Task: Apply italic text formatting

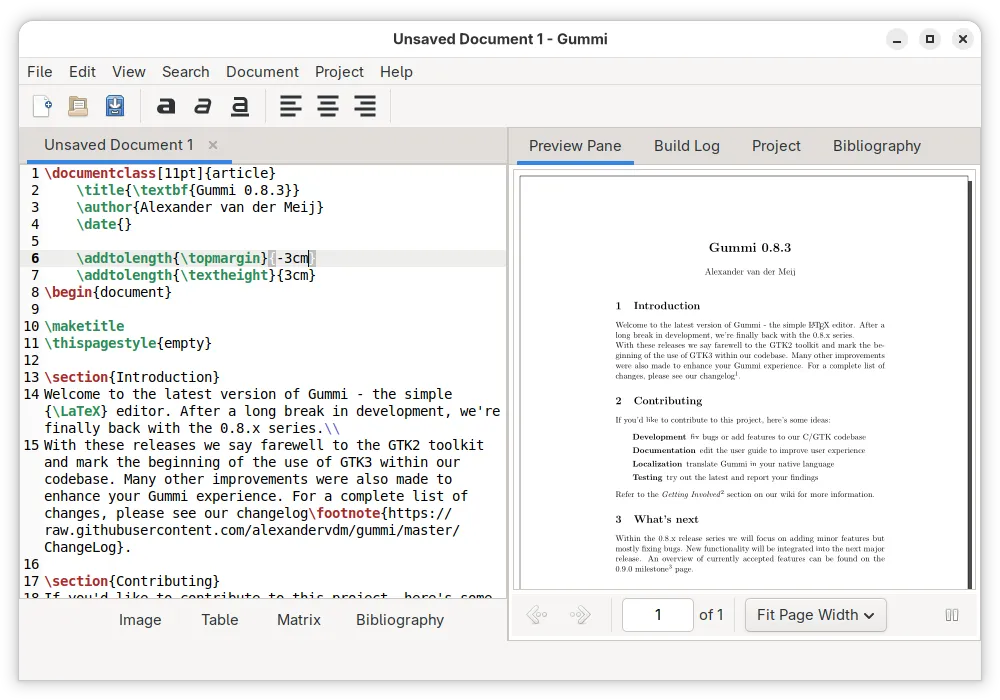Action: 203,106
